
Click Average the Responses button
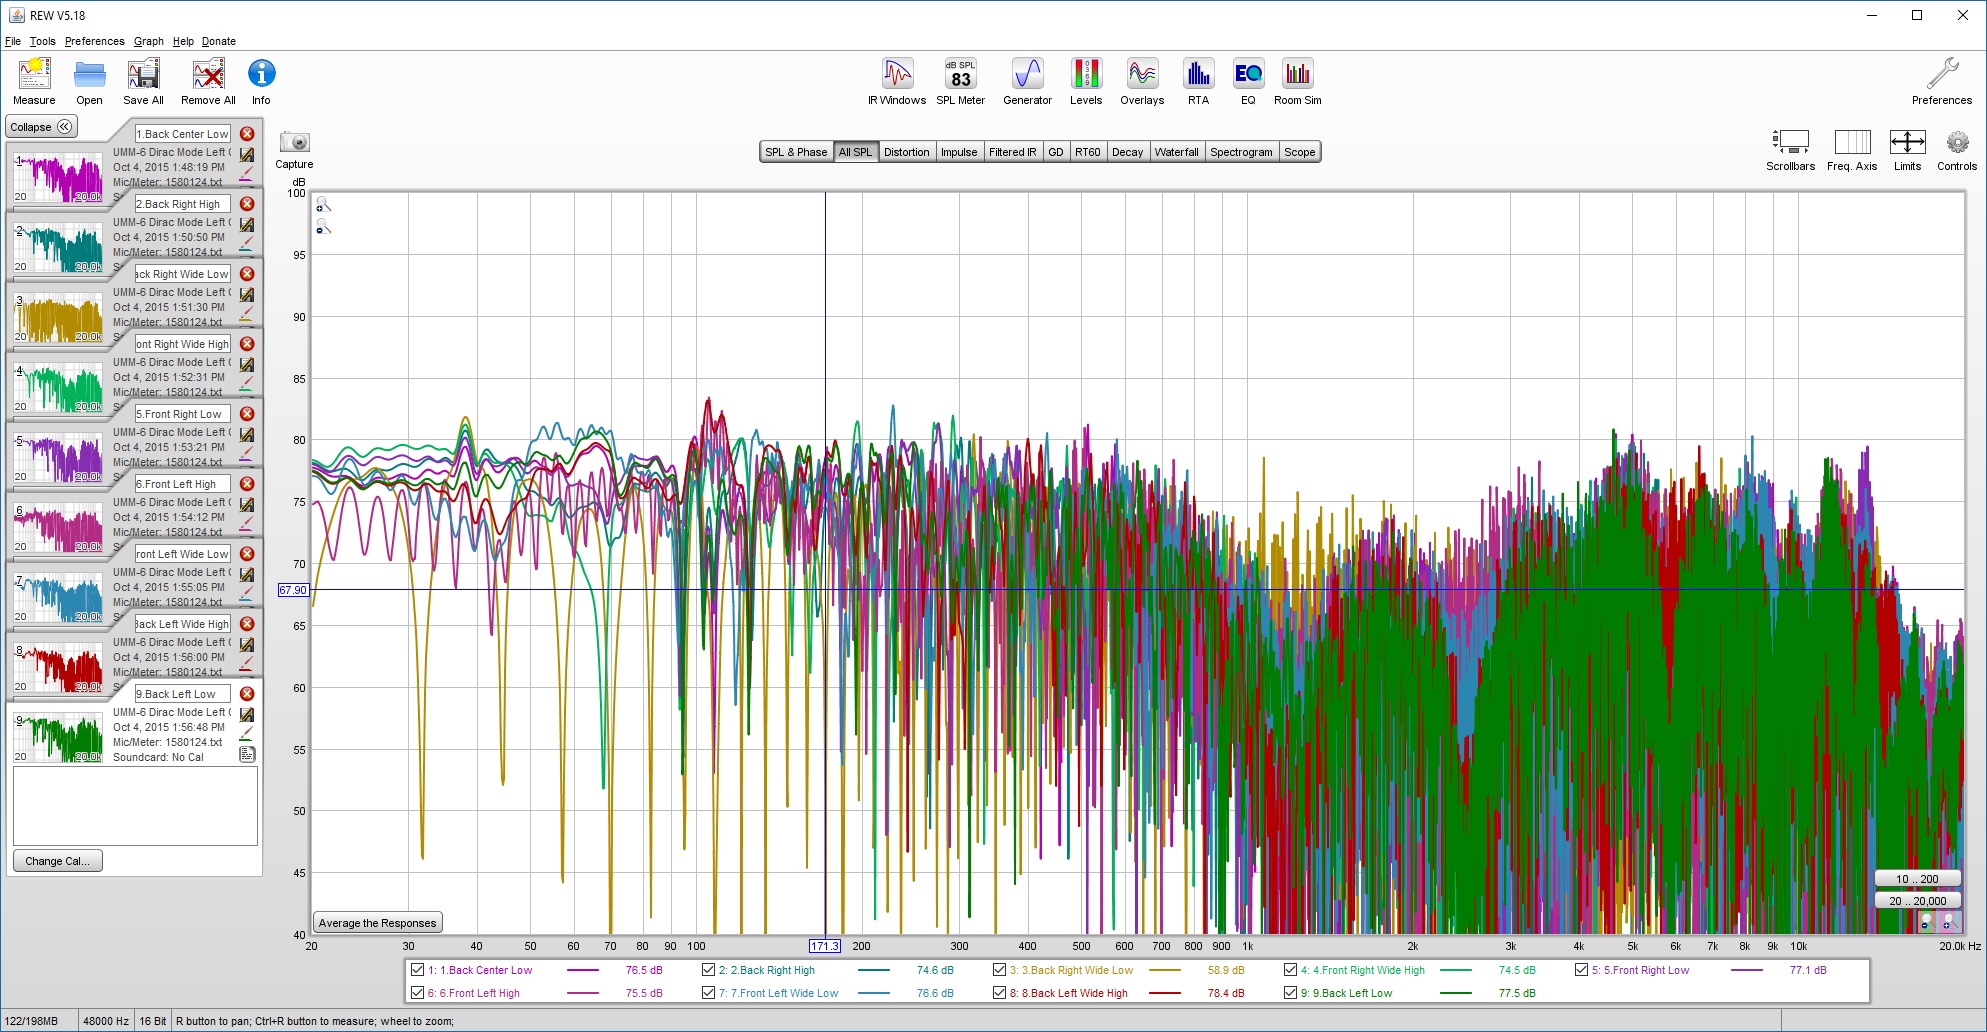(378, 923)
